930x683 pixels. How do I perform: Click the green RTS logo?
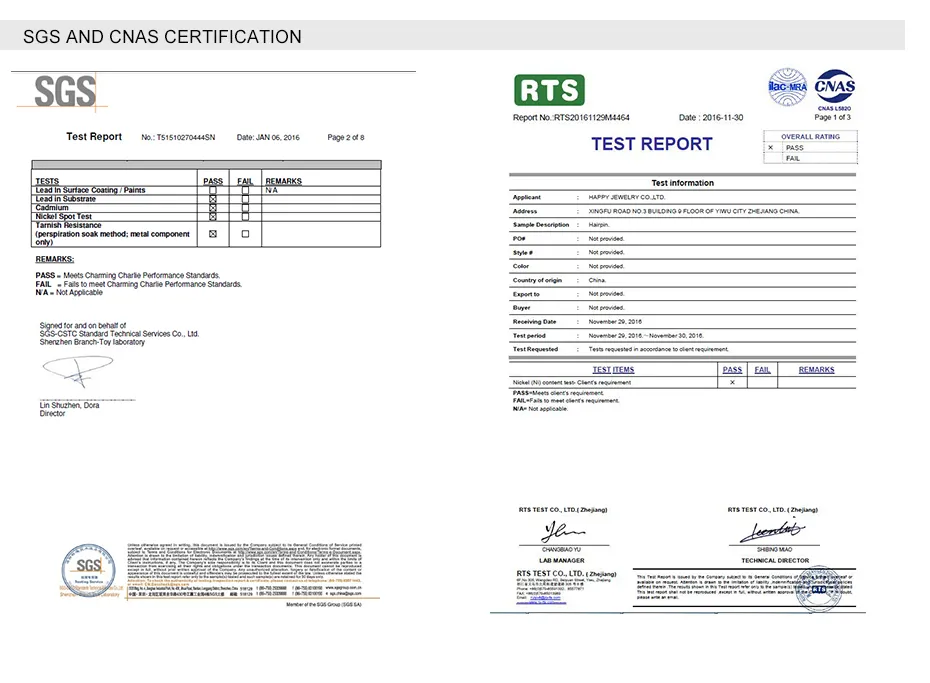(x=549, y=90)
